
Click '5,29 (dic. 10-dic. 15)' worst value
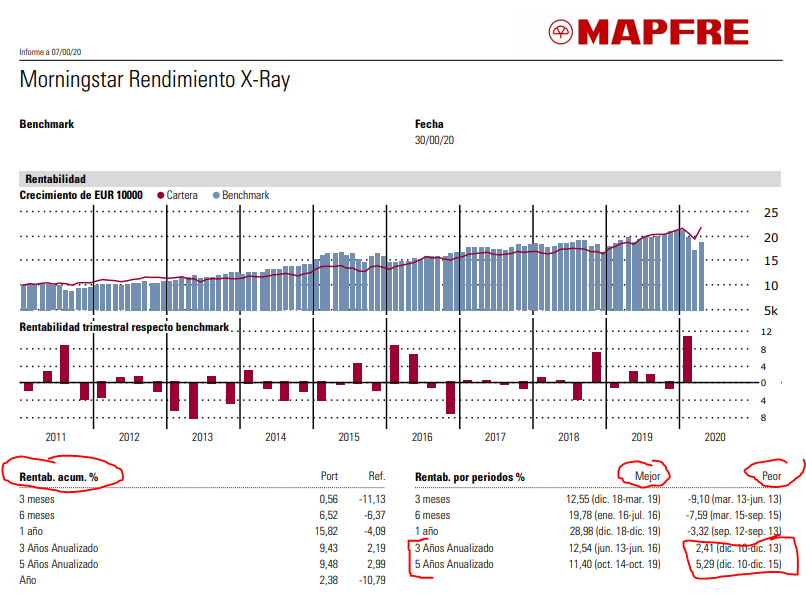coord(739,564)
